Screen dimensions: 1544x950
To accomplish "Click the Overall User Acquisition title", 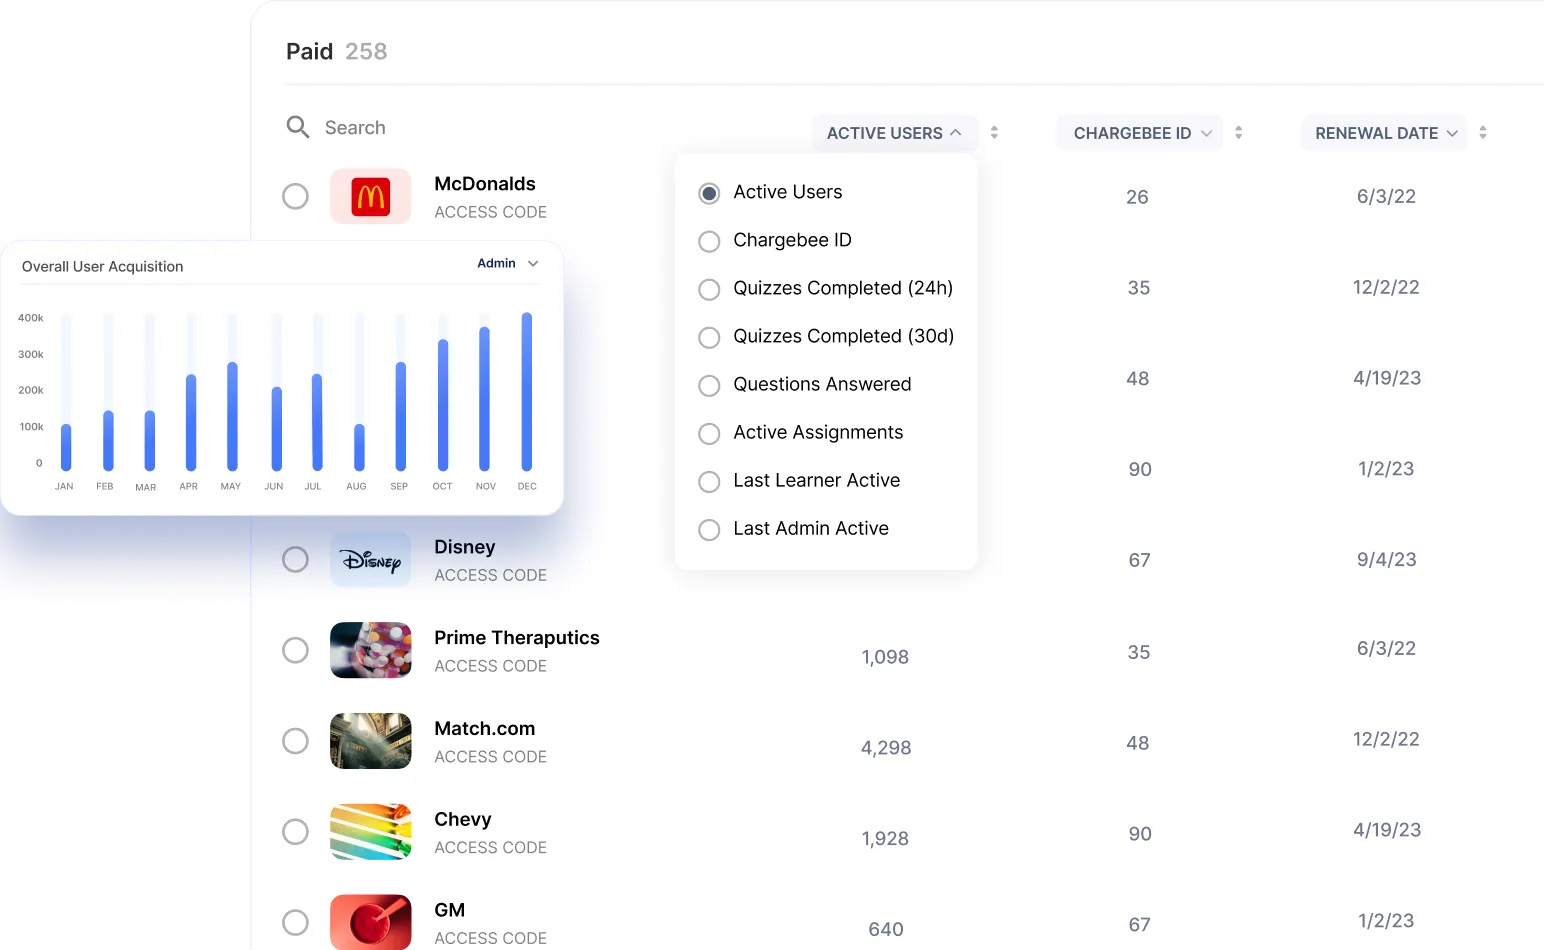I will pyautogui.click(x=103, y=266).
